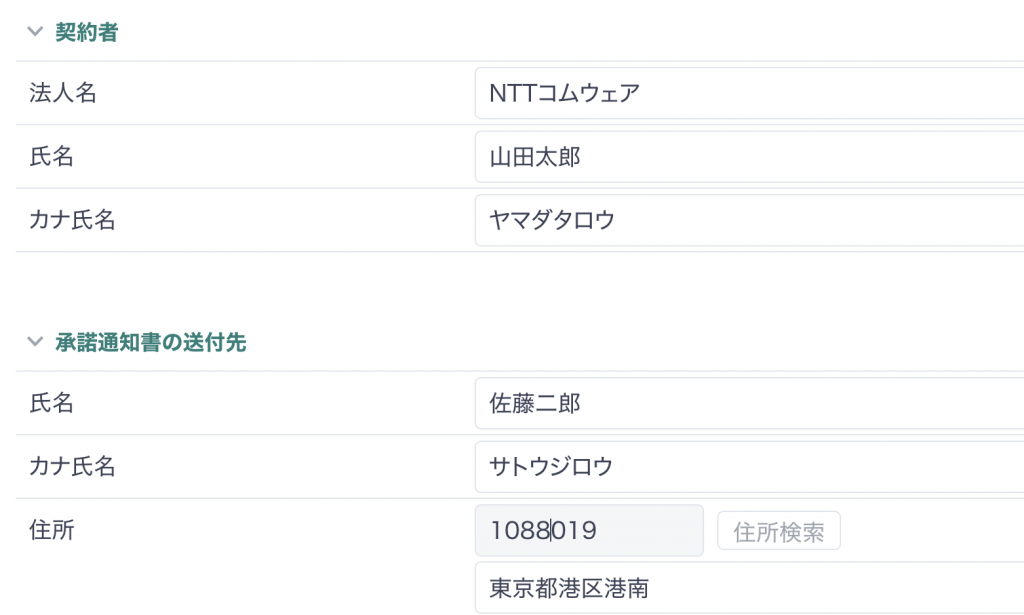Click the 氏名 field showing 佐藤二郎
Viewport: 1024px width, 615px height.
click(749, 403)
